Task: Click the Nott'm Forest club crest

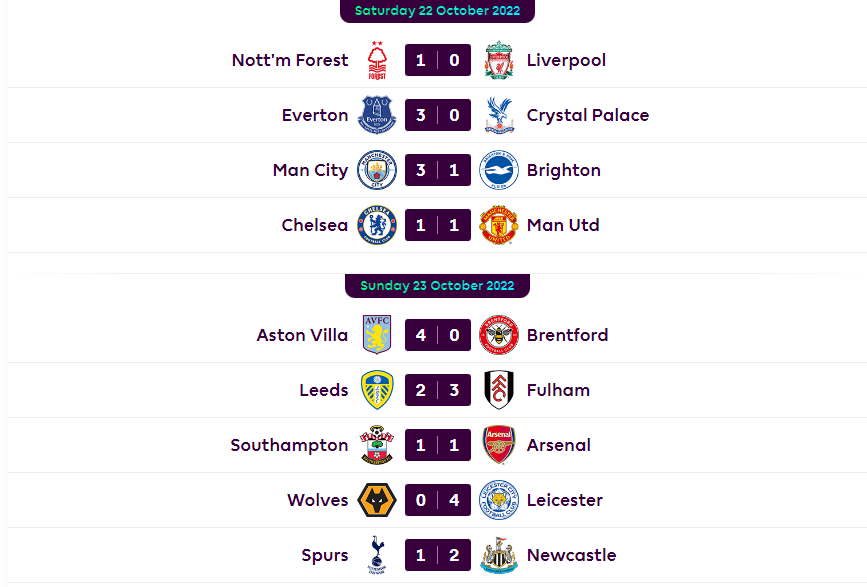Action: click(x=377, y=60)
